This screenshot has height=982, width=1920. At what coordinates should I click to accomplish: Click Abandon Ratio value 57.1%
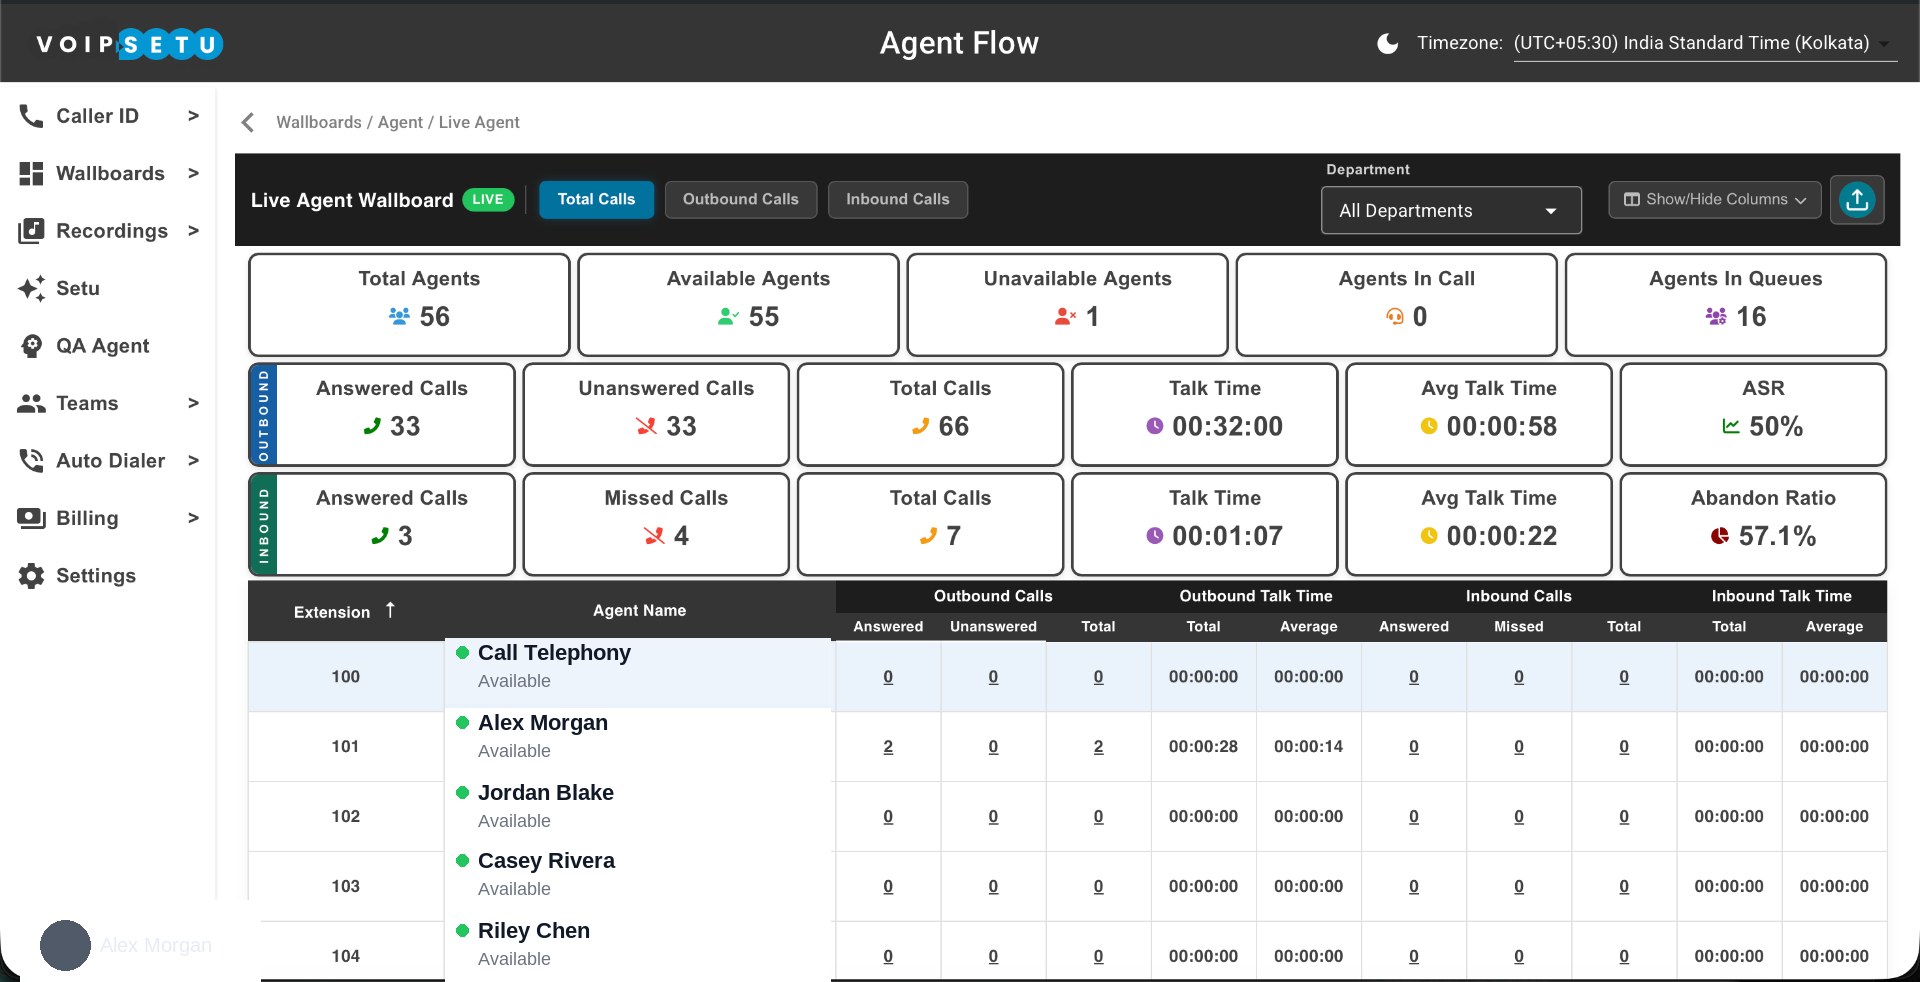(1777, 536)
